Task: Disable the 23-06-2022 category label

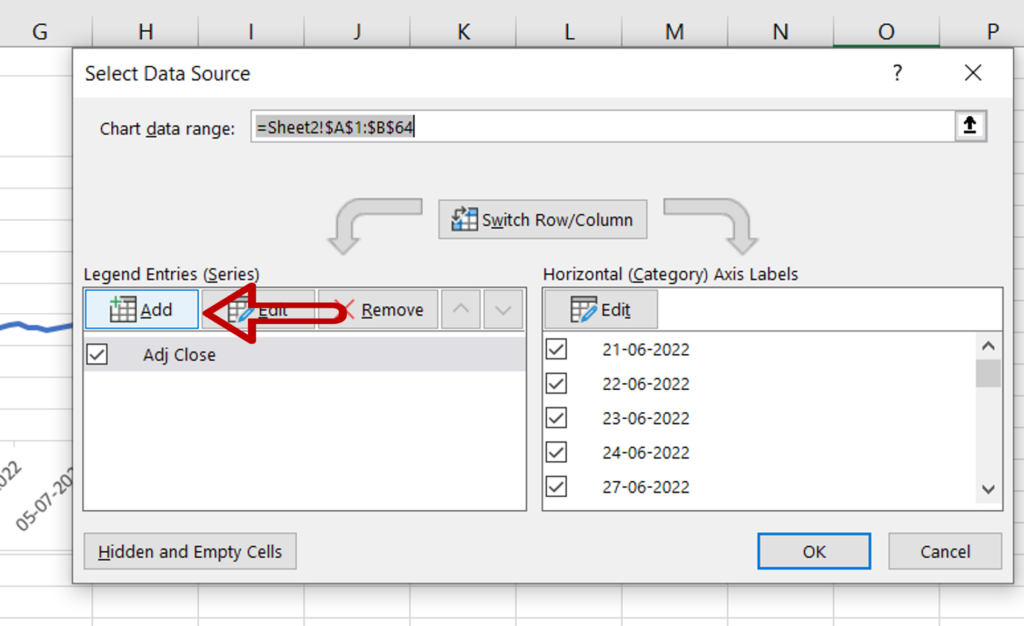Action: tap(557, 418)
